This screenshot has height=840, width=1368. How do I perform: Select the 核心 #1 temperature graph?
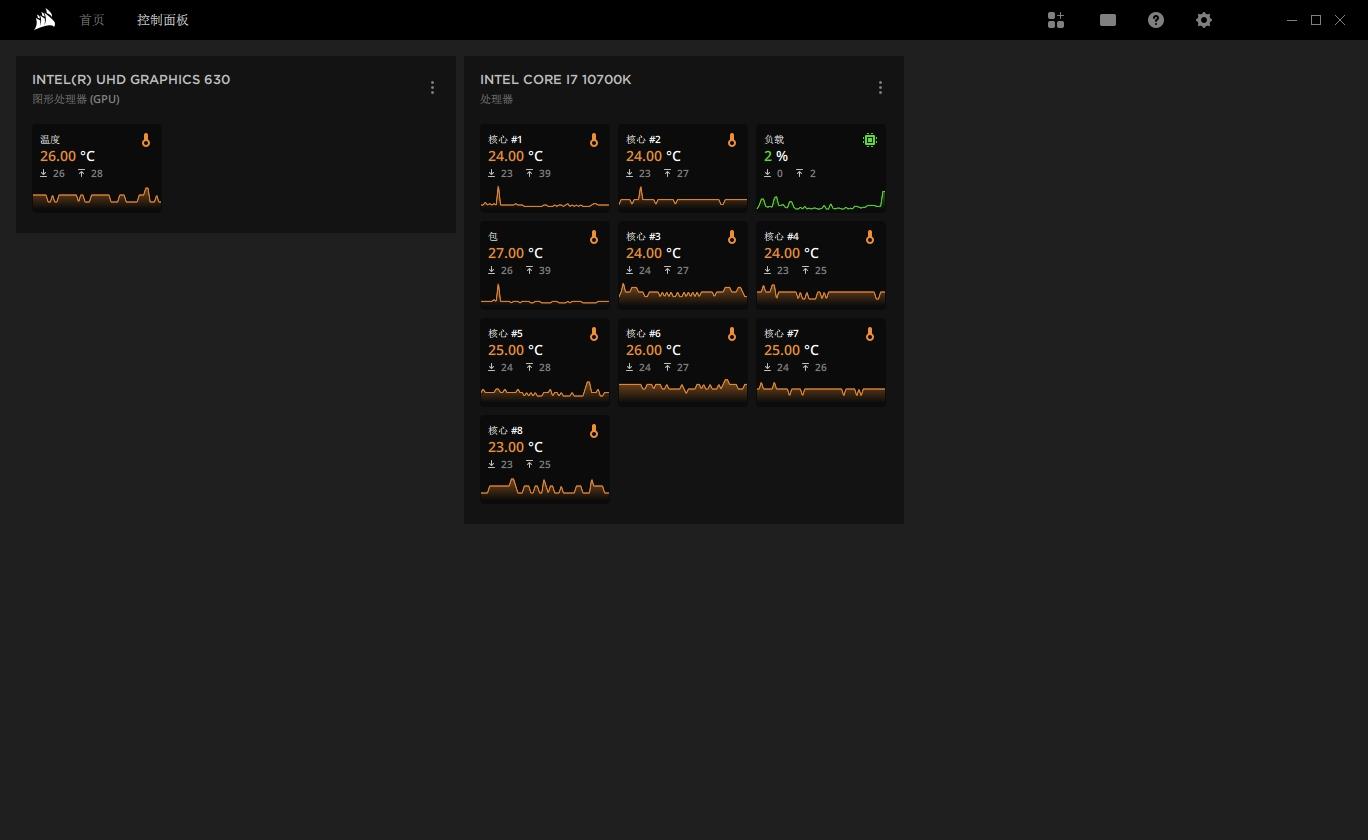tap(545, 197)
